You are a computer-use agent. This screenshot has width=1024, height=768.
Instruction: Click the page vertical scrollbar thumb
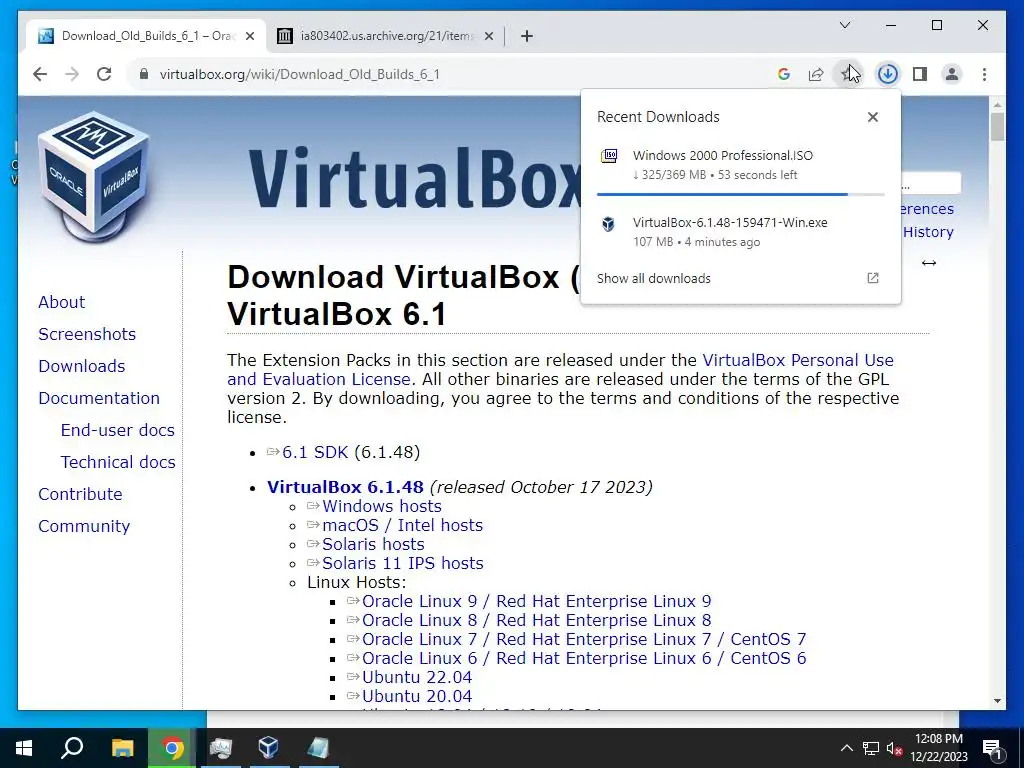tap(997, 127)
